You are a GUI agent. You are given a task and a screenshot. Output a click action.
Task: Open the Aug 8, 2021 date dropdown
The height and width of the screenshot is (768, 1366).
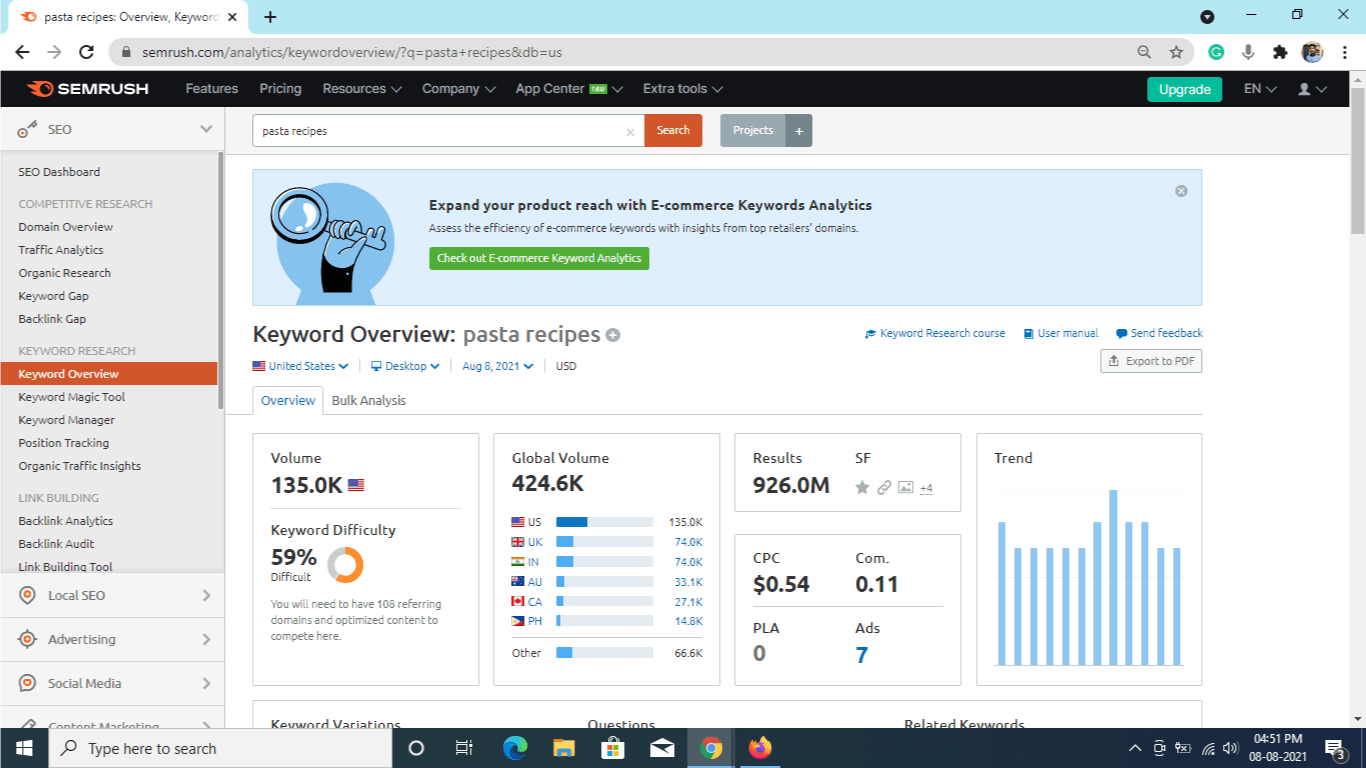pos(498,366)
